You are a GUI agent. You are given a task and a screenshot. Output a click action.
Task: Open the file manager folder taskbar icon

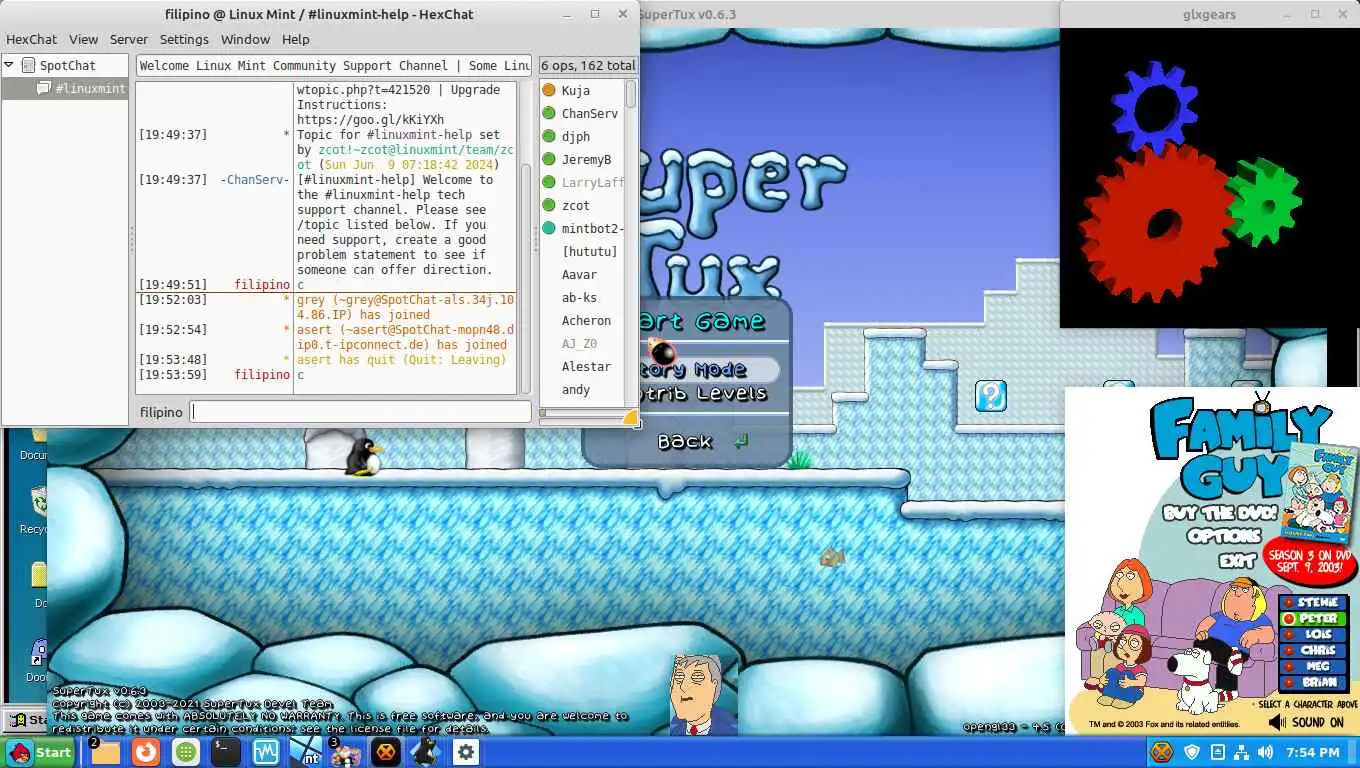coord(105,752)
